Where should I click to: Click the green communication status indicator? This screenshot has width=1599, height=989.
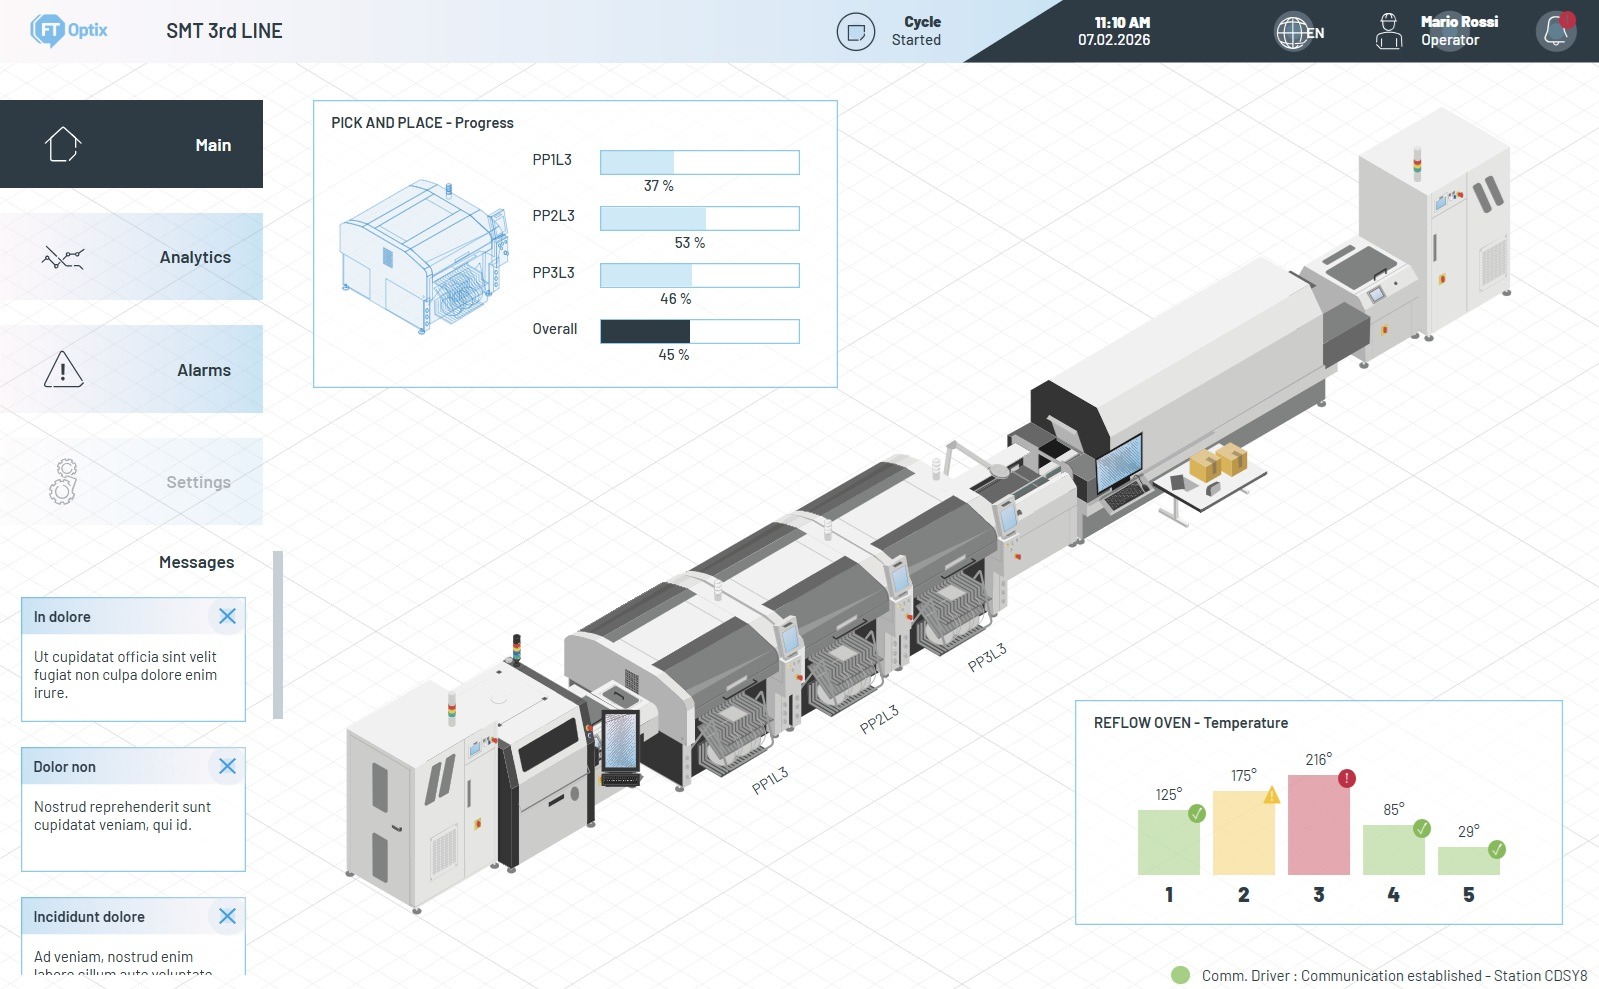[1180, 975]
